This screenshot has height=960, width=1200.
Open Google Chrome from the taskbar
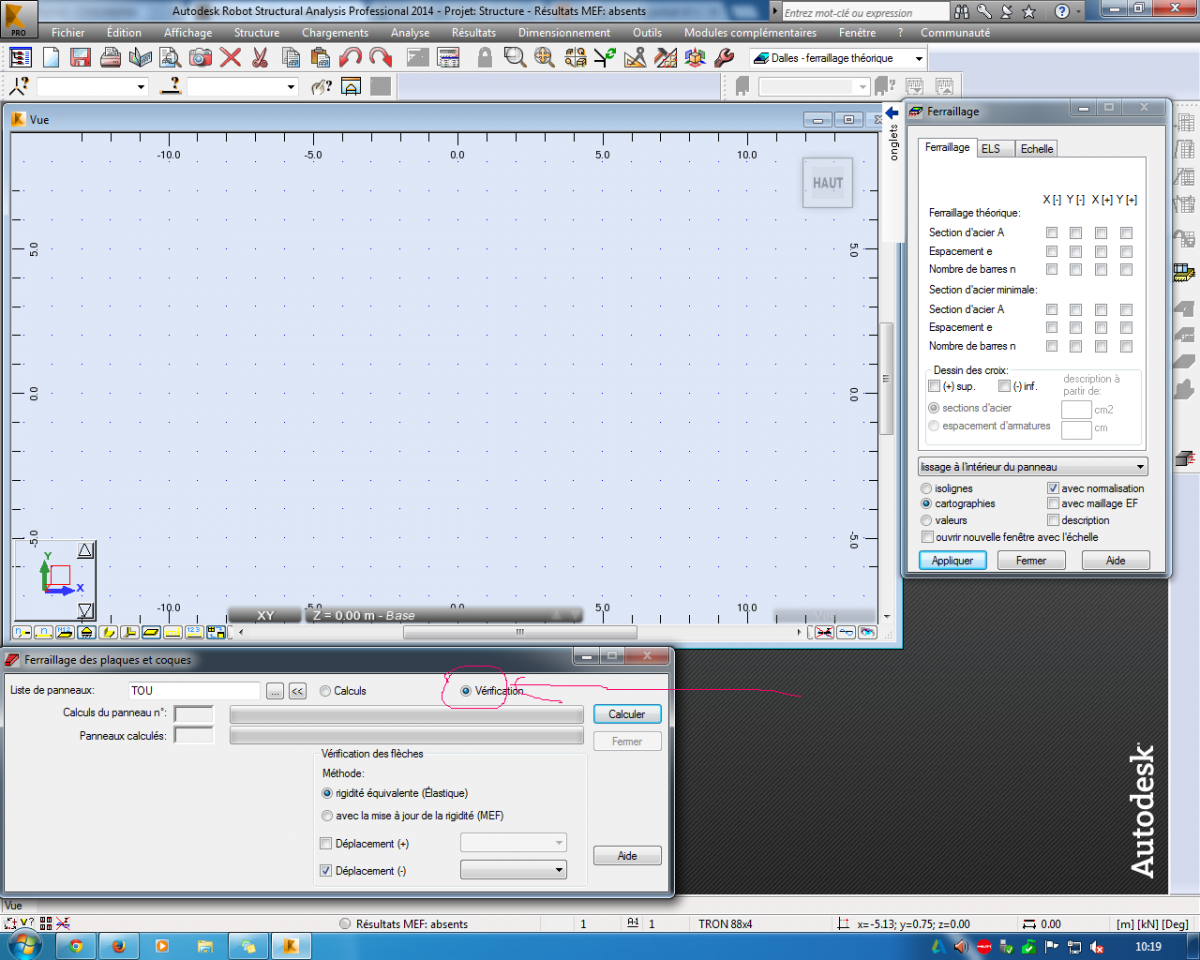point(76,945)
